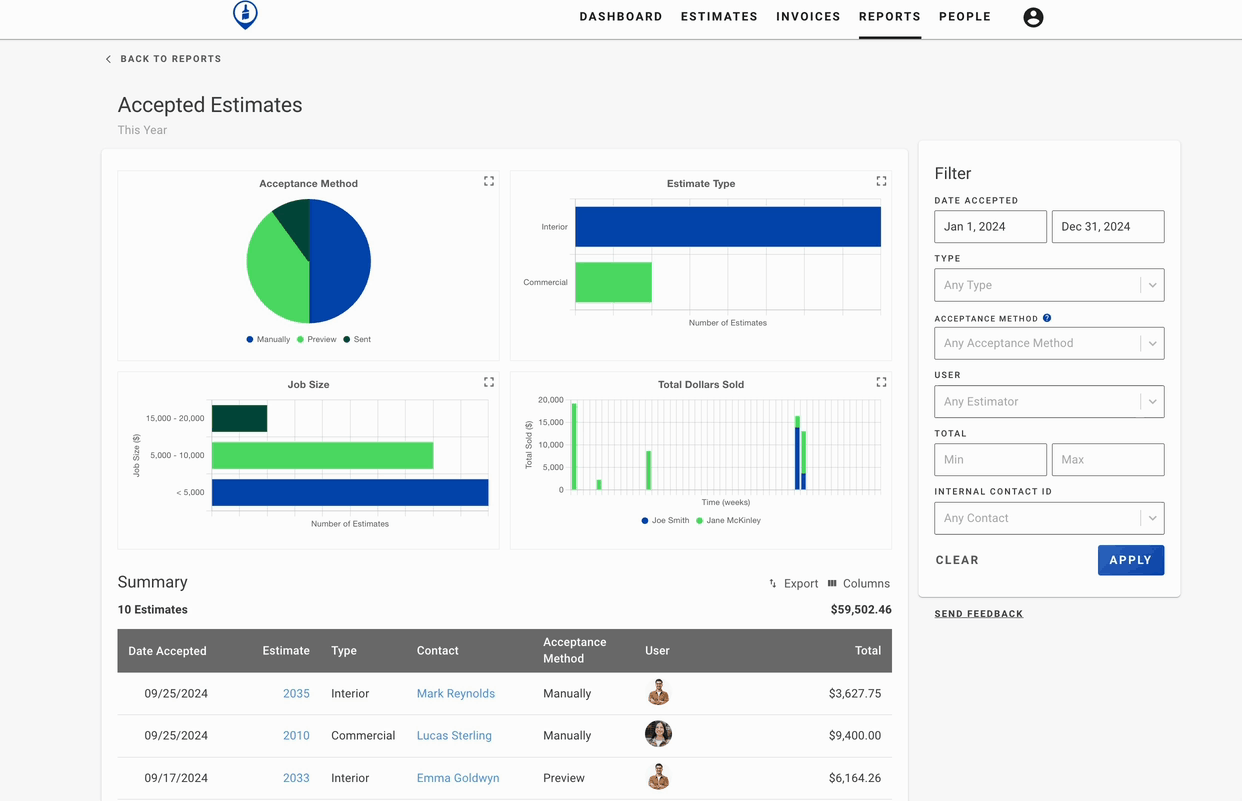
Task: Click the Min total input field
Action: tap(990, 460)
